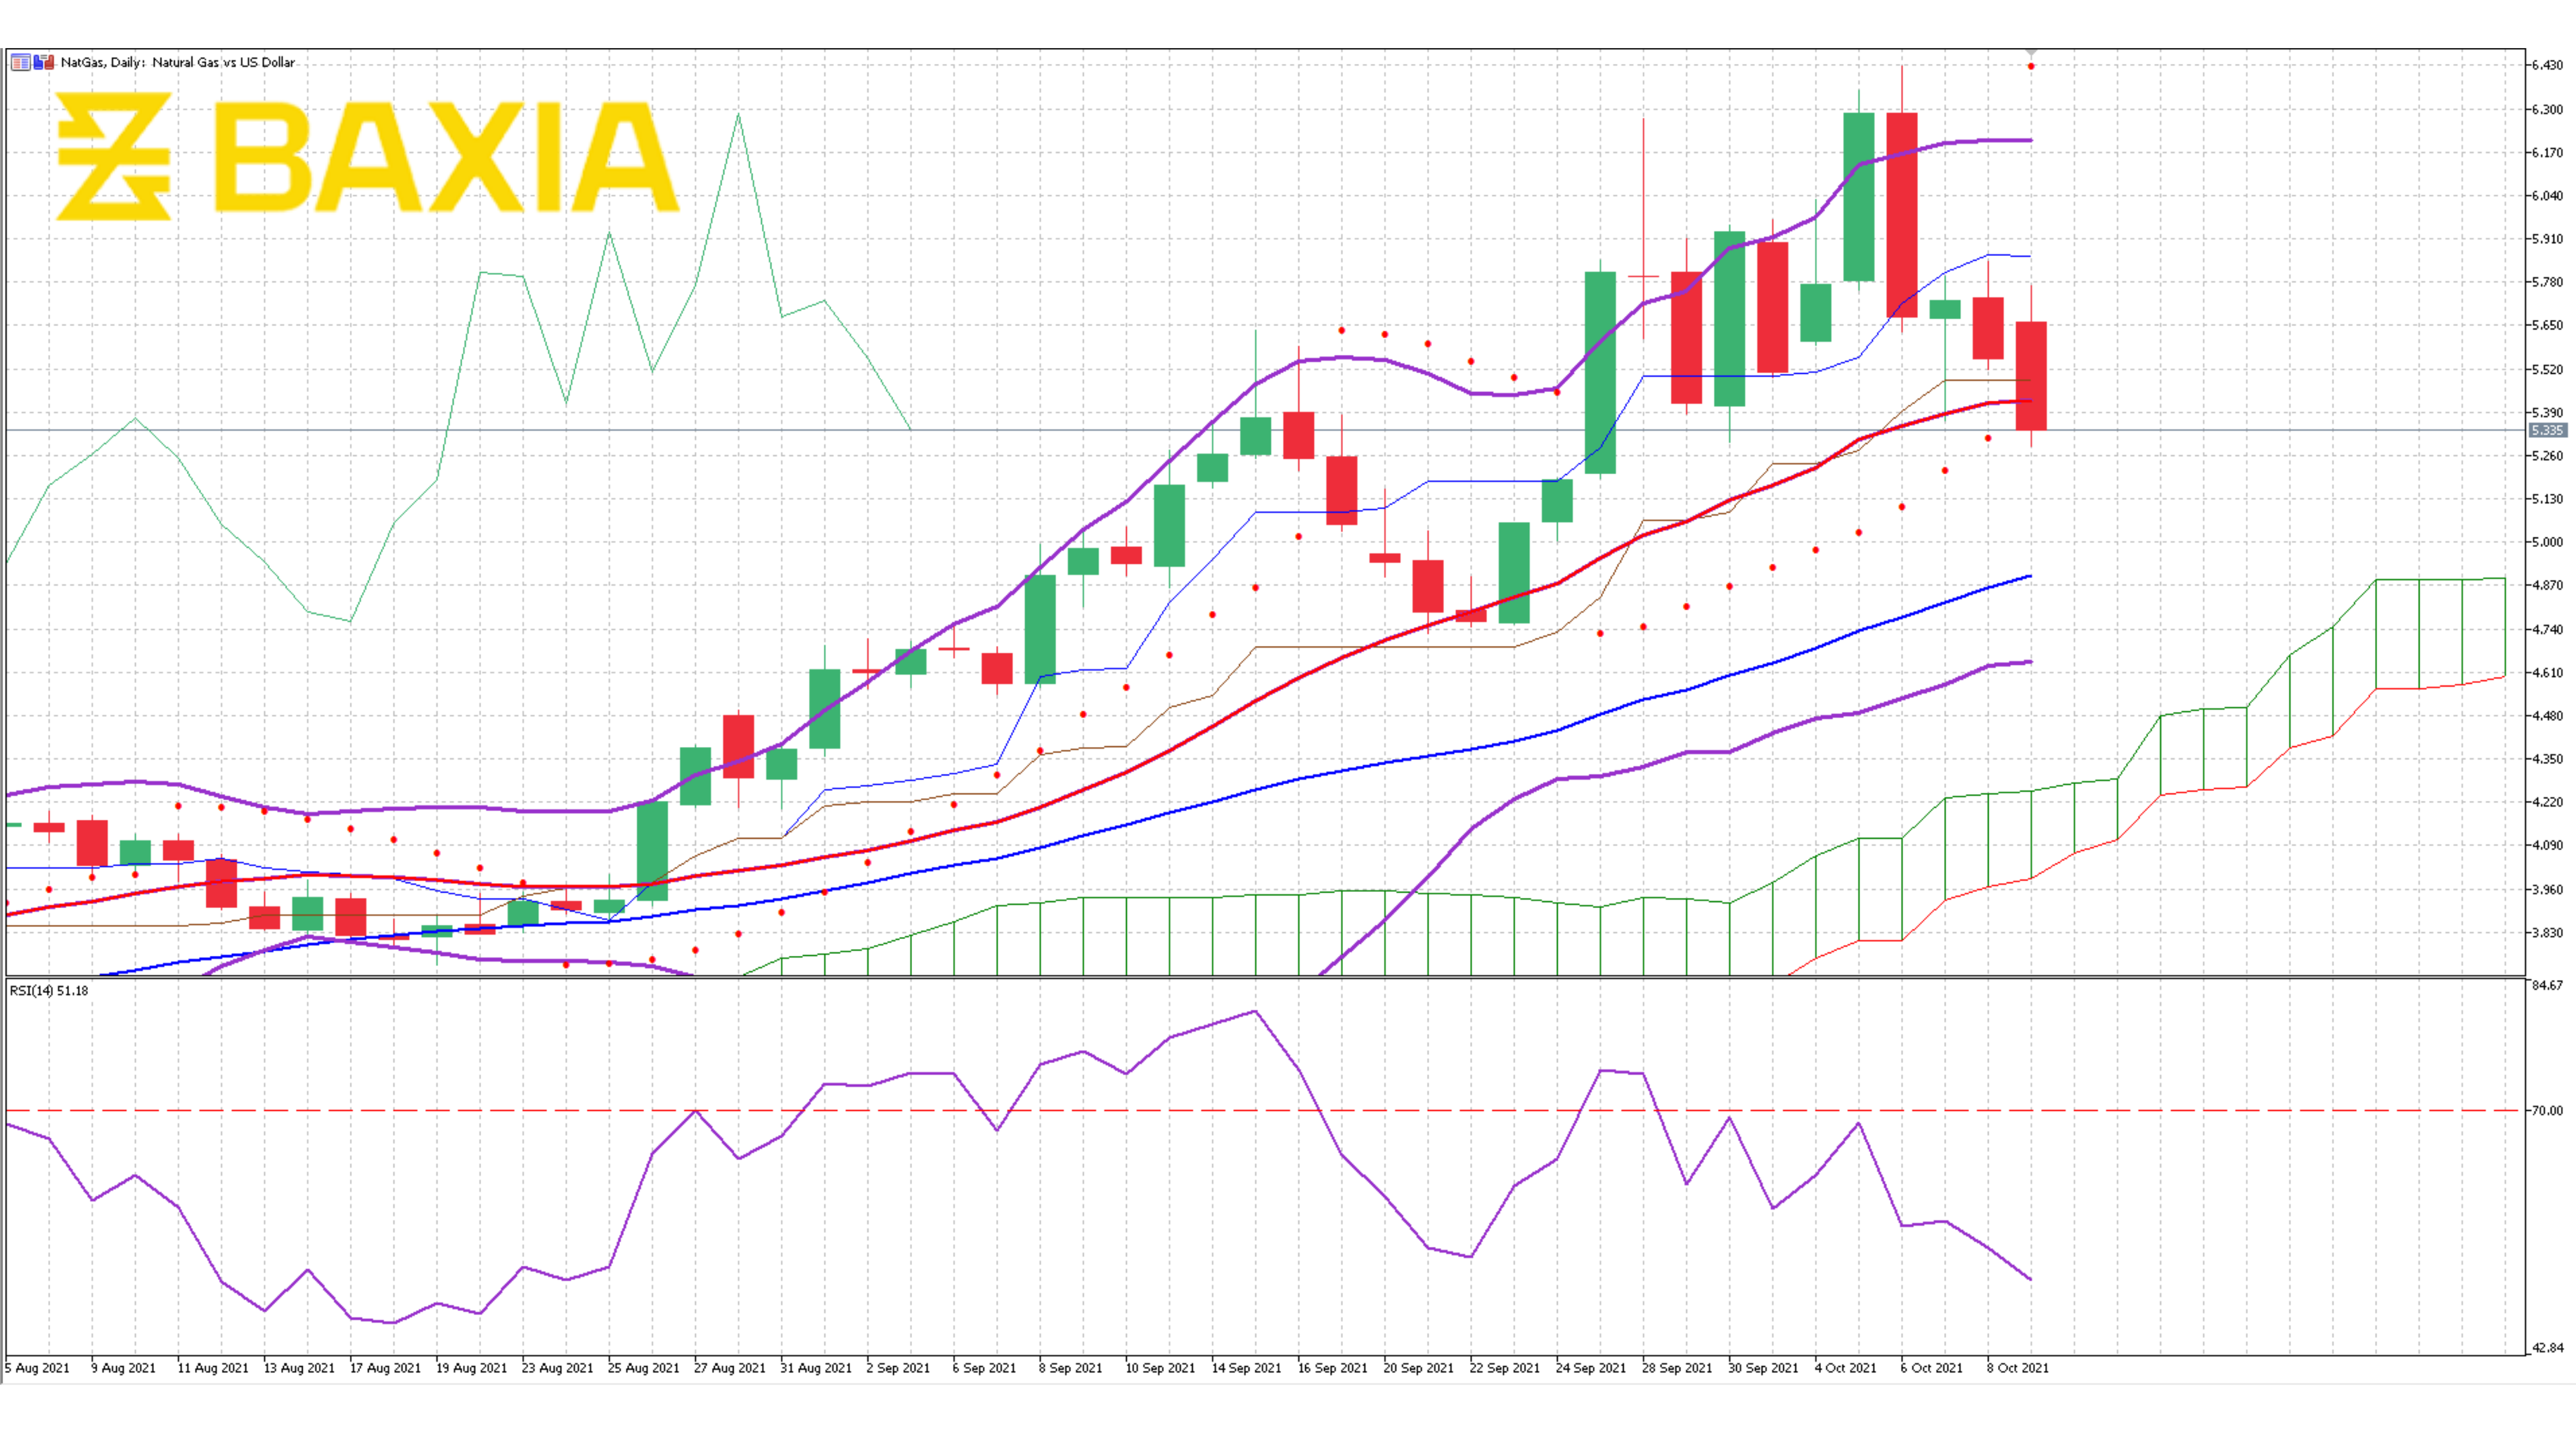Click the 6.430 price scale label
Image resolution: width=2576 pixels, height=1451 pixels.
2547,65
